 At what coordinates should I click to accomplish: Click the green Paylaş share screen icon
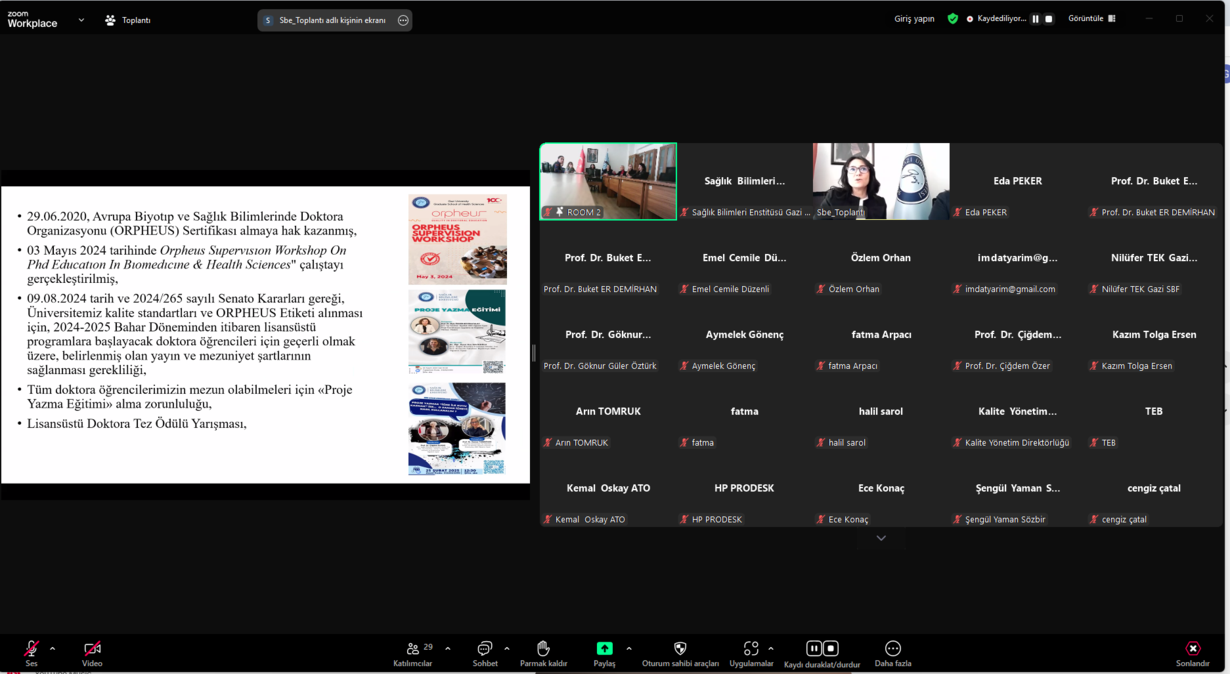coord(604,648)
